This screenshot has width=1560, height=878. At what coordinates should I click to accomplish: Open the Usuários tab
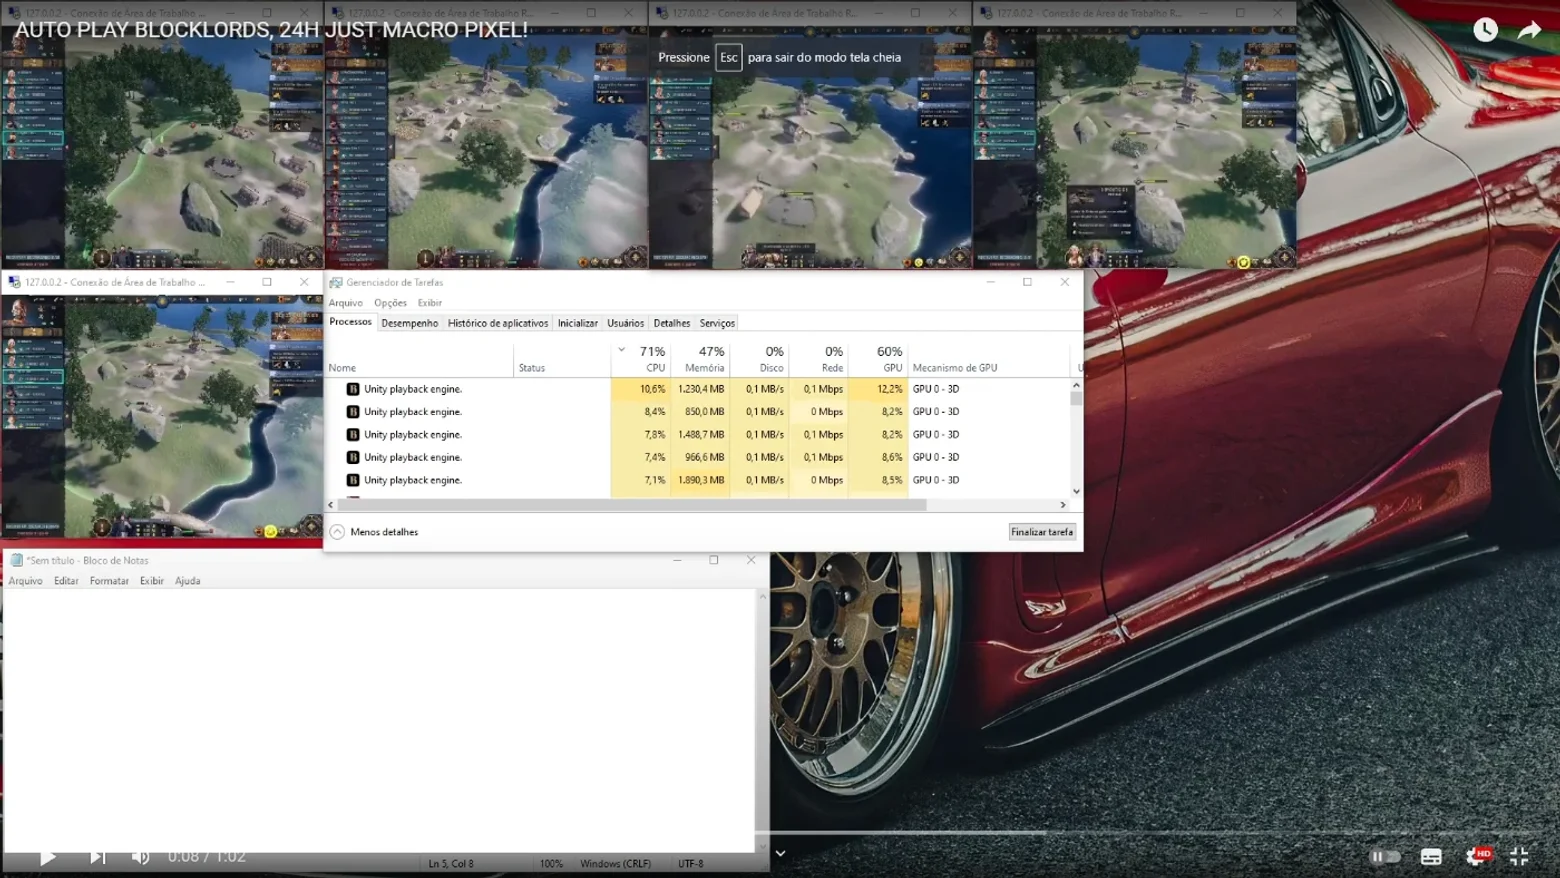626,323
